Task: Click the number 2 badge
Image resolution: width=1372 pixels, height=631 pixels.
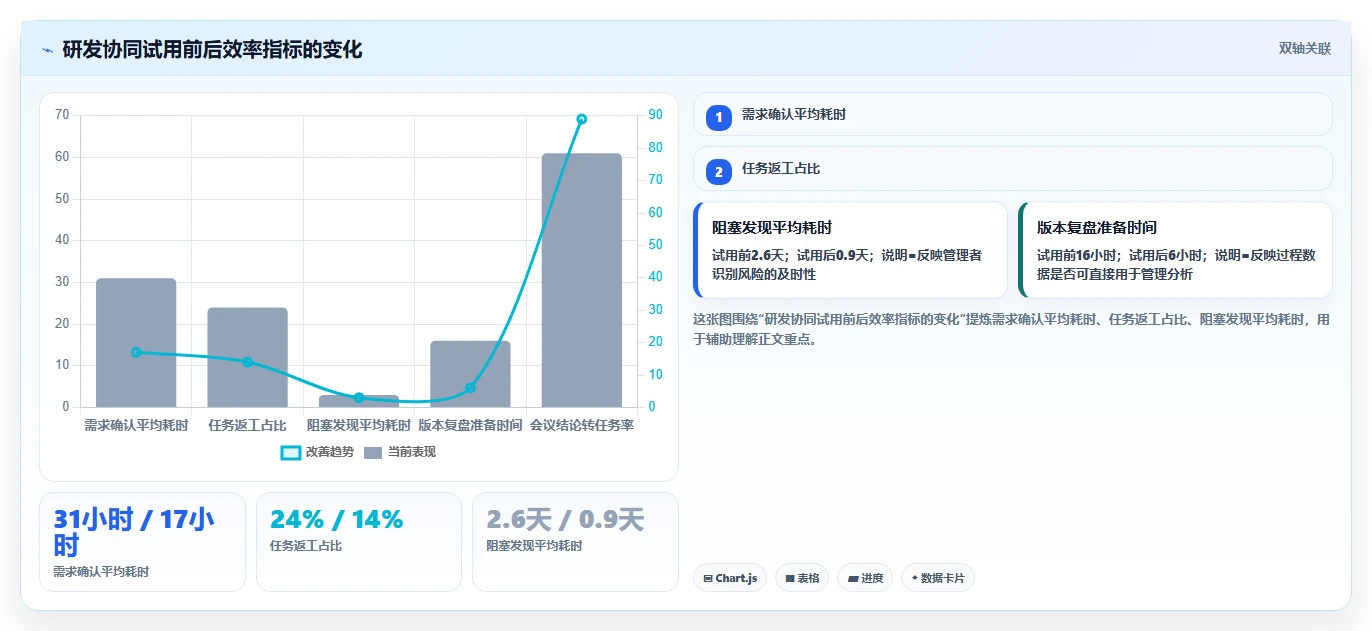Action: pos(718,172)
